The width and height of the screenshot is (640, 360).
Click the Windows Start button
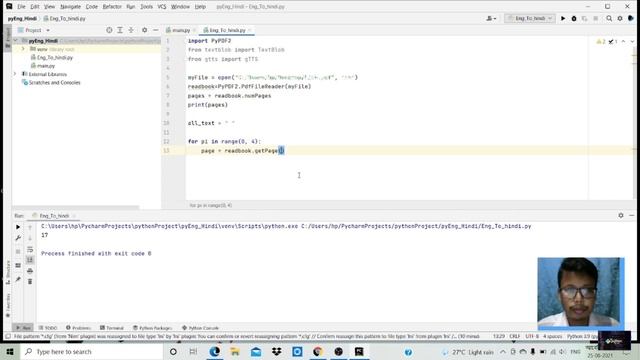(10, 351)
